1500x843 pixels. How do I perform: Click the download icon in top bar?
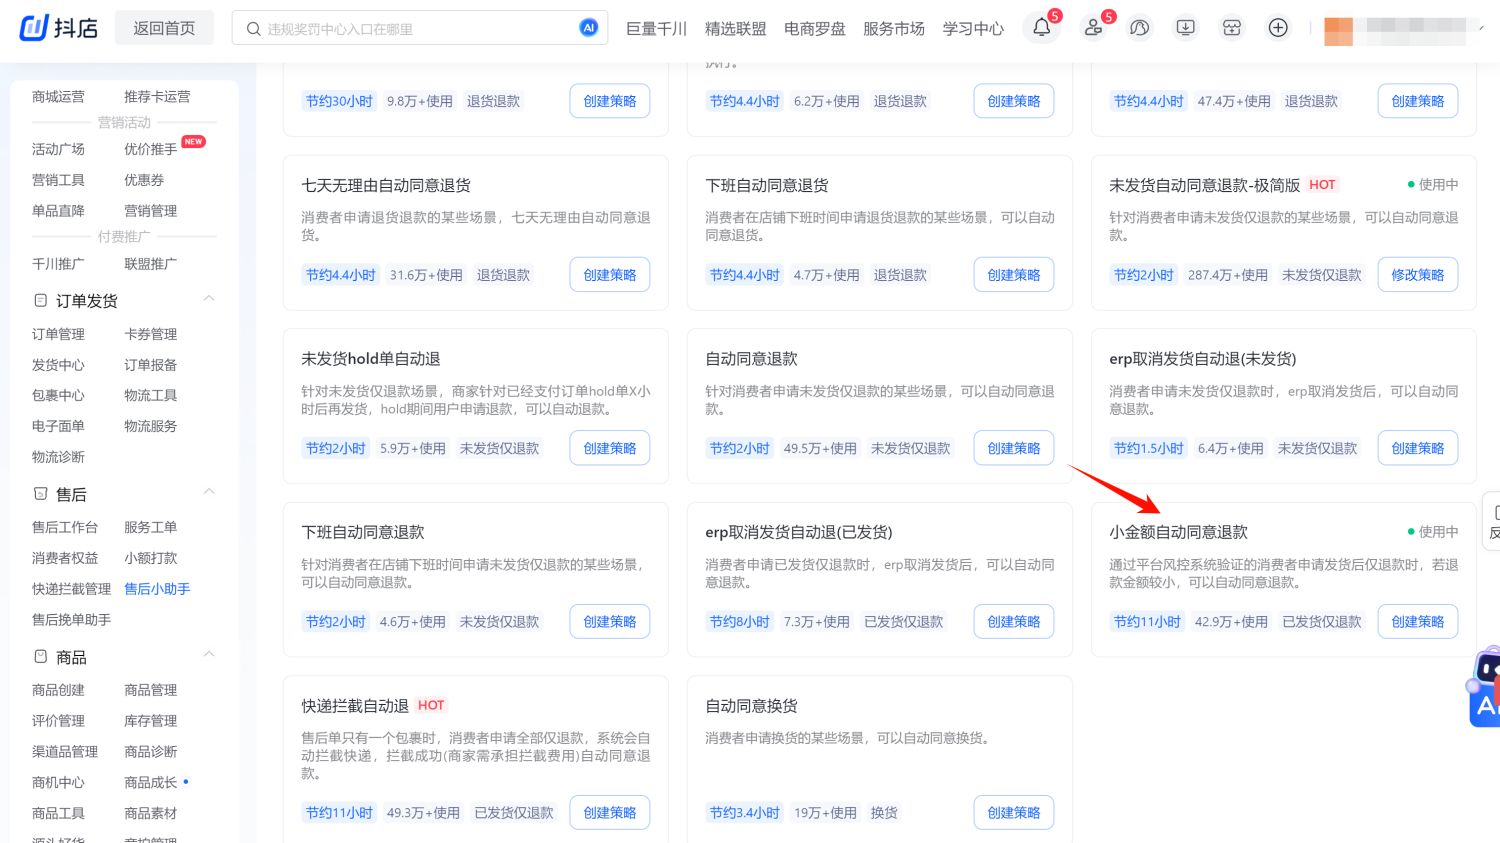click(1185, 28)
